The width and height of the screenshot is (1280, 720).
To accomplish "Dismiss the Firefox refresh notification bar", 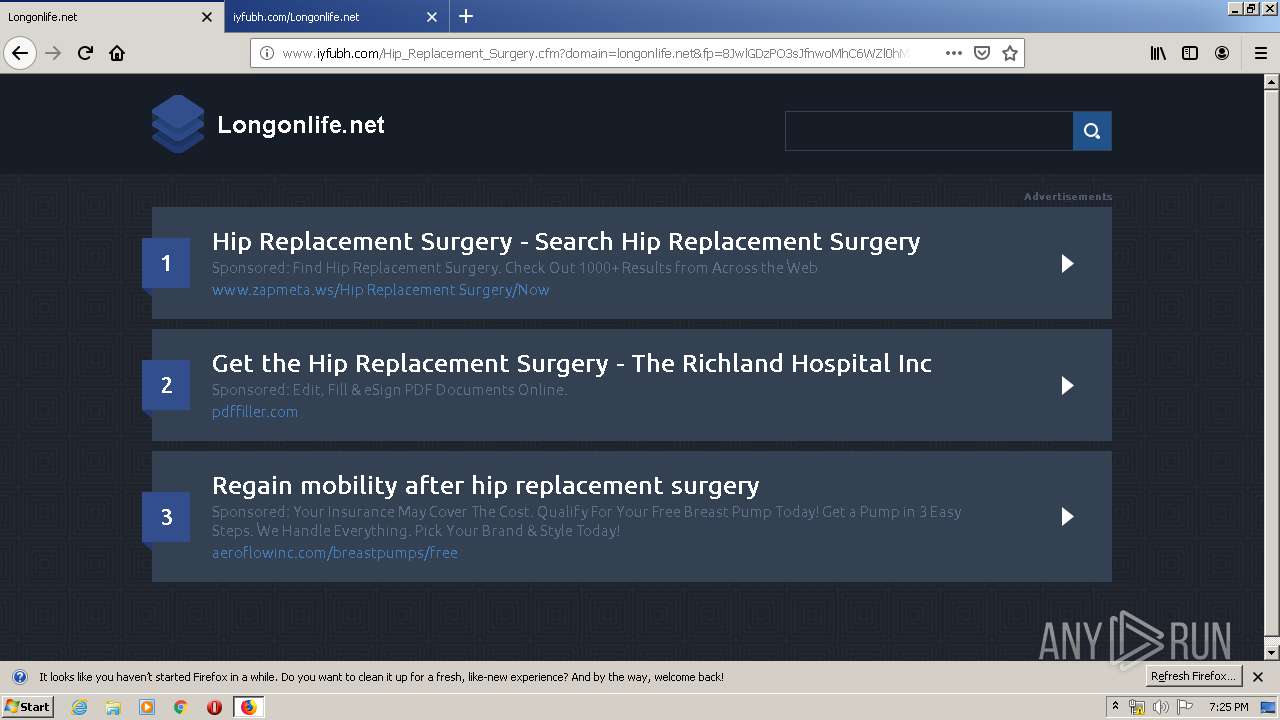I will tap(1258, 677).
